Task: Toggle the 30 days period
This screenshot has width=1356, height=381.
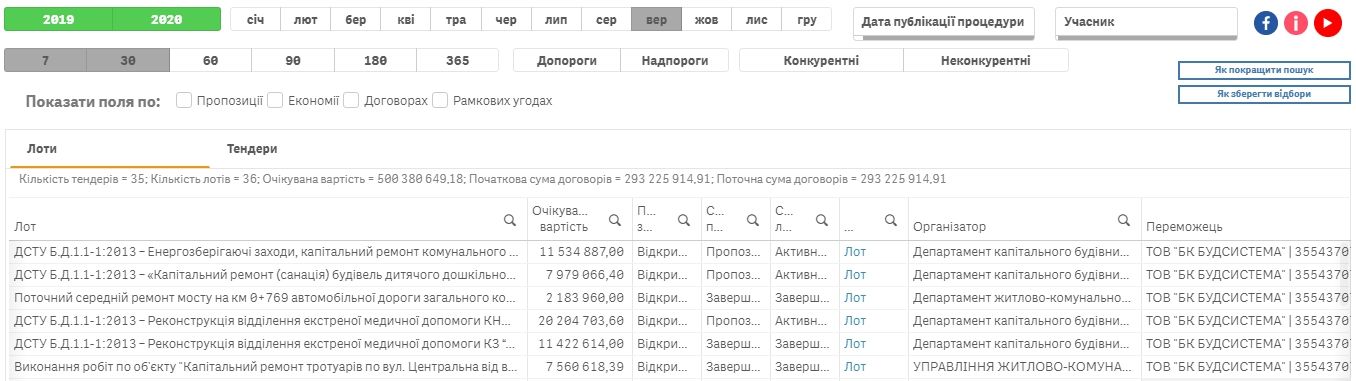Action: click(128, 60)
